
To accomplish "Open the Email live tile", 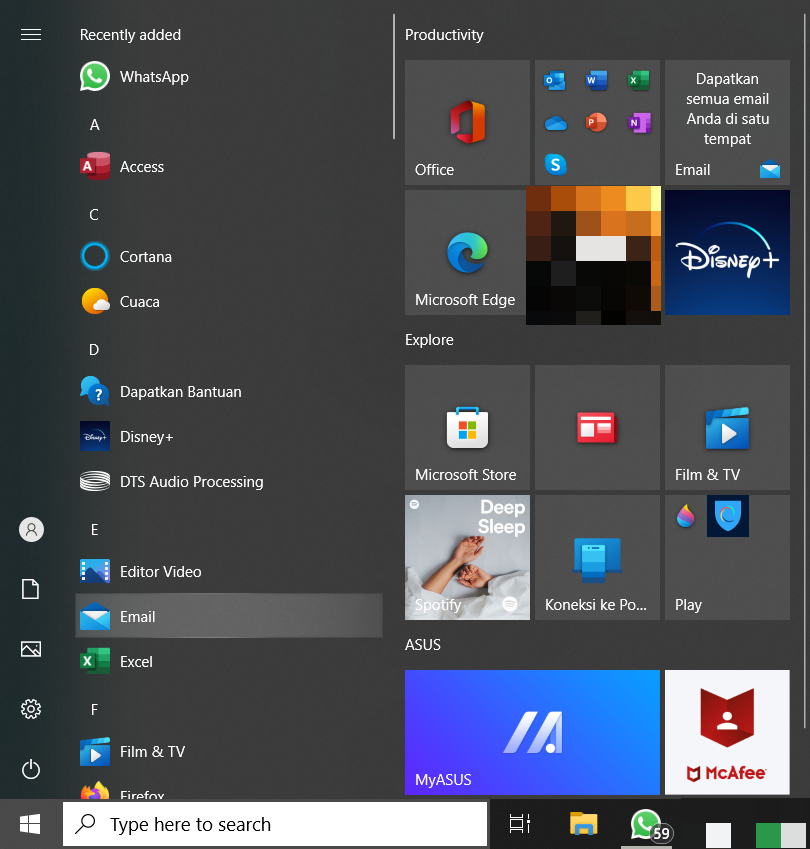I will tap(727, 122).
